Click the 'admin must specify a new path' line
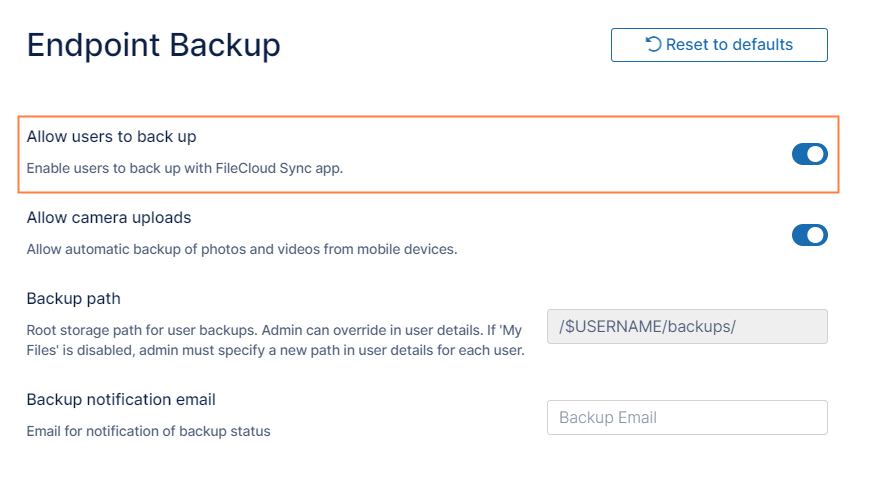 274,351
